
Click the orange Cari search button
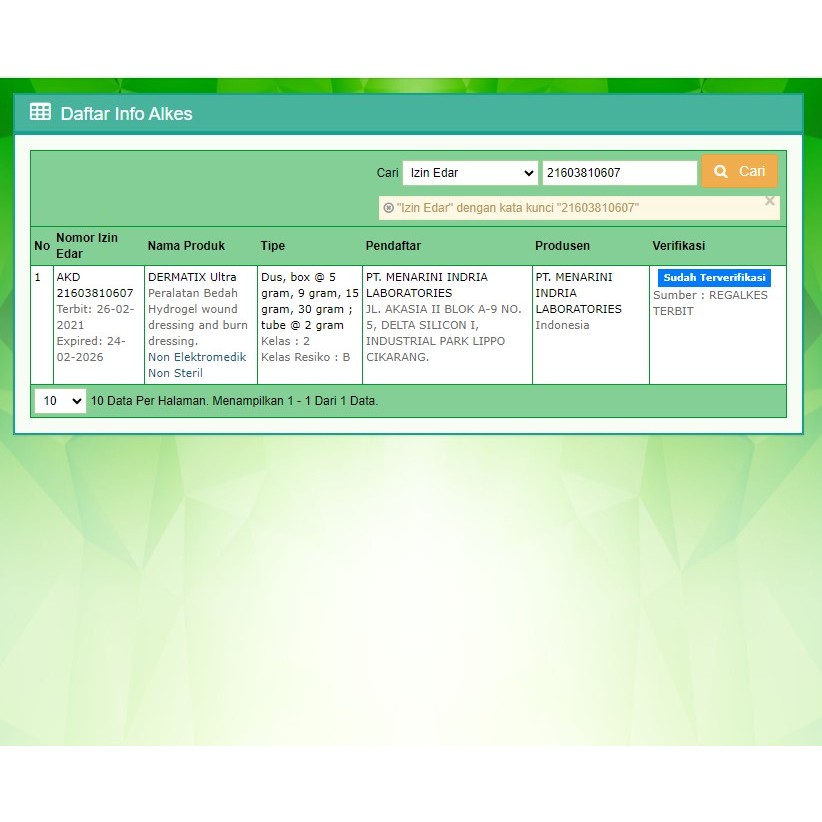(x=739, y=171)
